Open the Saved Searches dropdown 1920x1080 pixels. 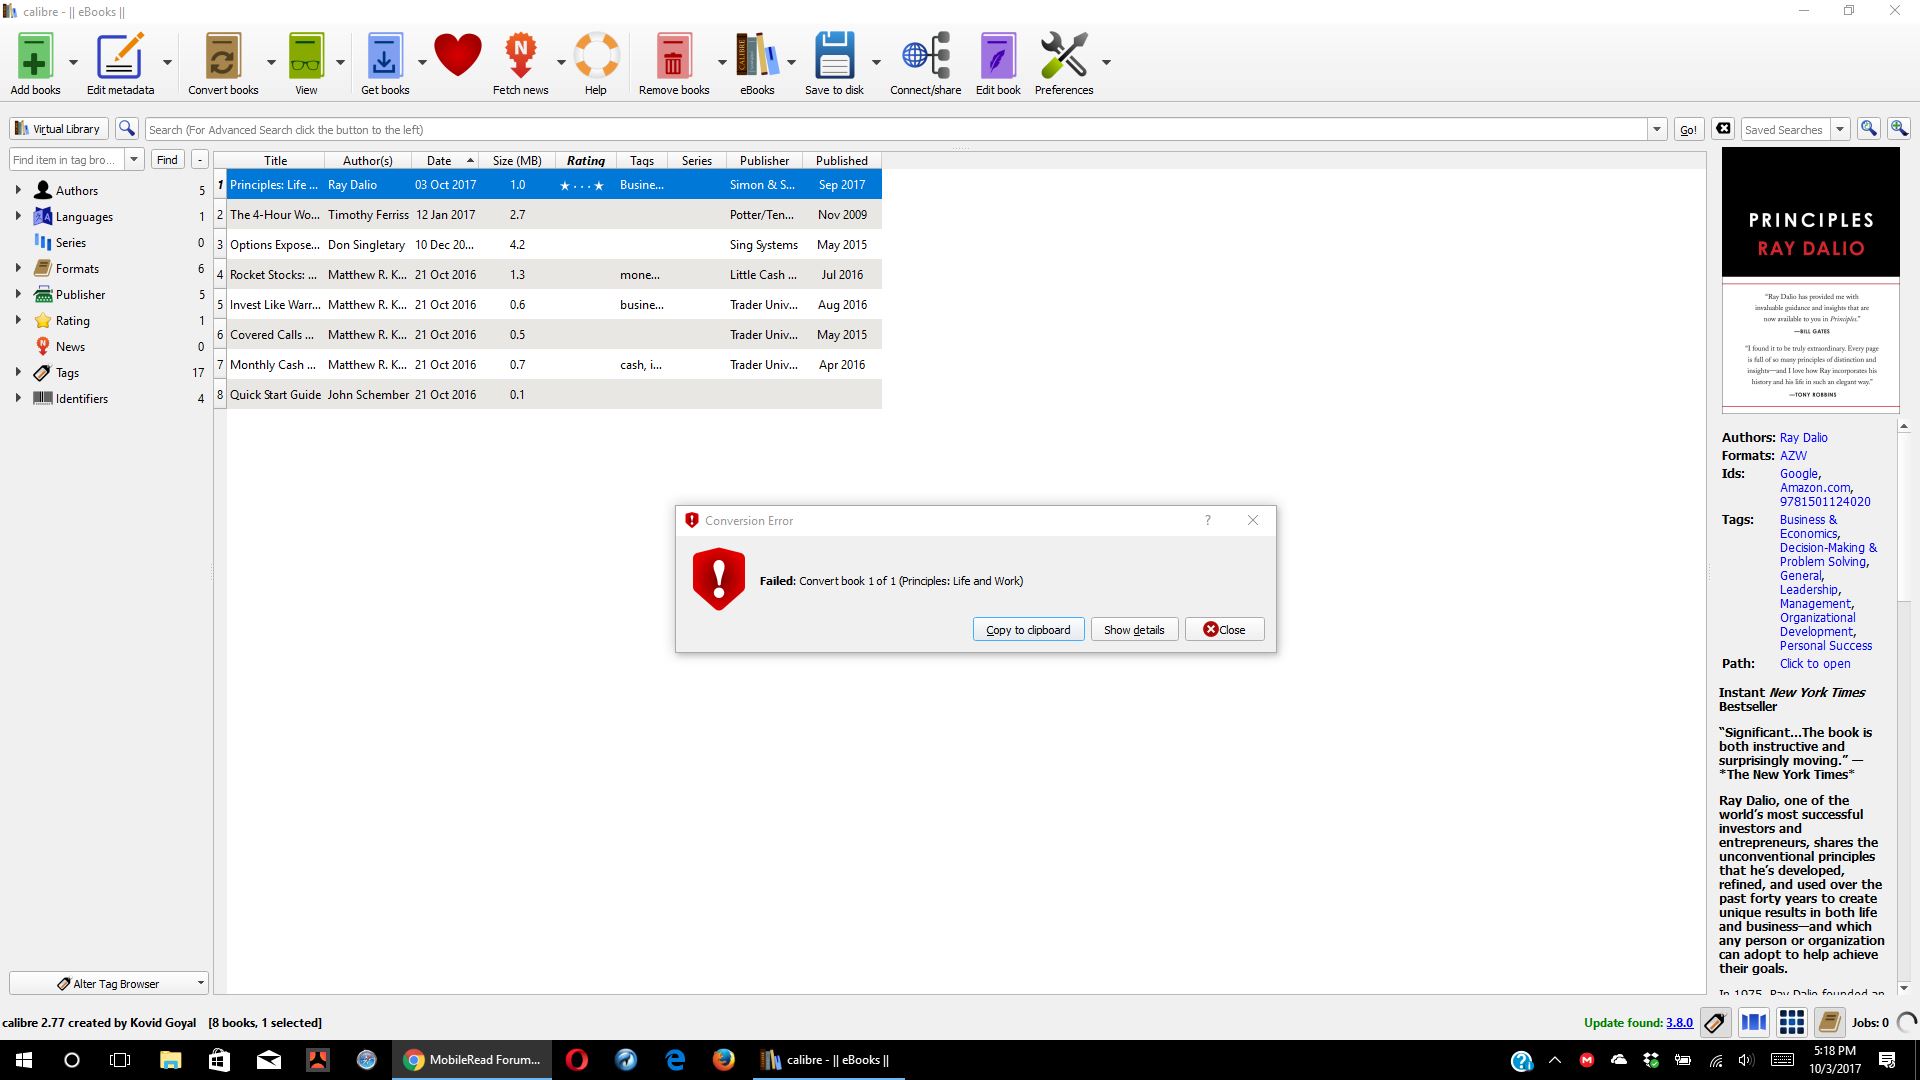1839,130
